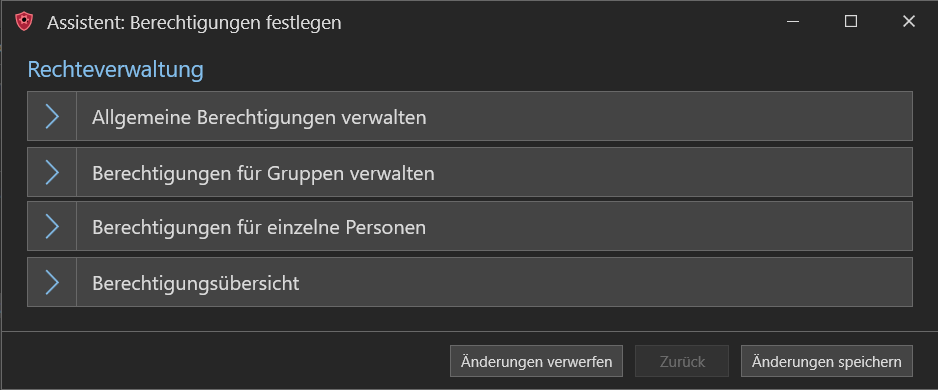Click empty footer area left of Änderungen verwerfen
This screenshot has width=938, height=390.
[x=226, y=361]
